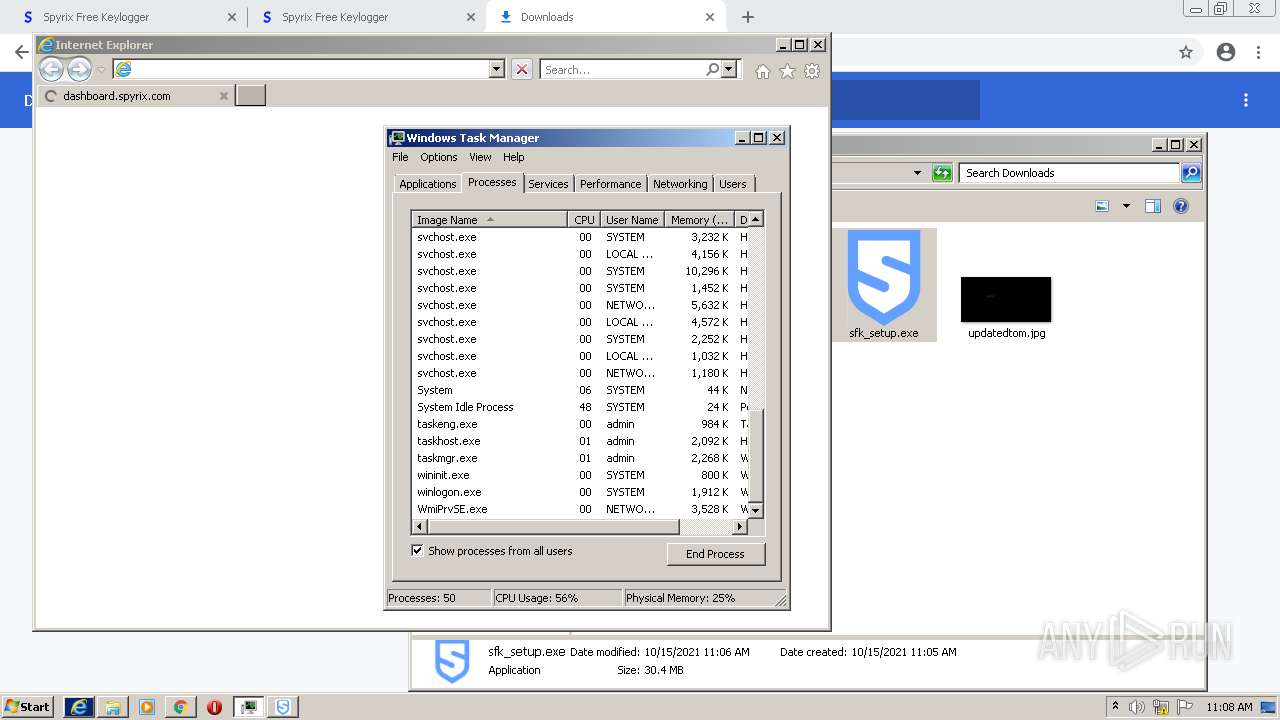Open the Explorer address path dropdown
Image resolution: width=1280 pixels, height=720 pixels.
click(917, 173)
